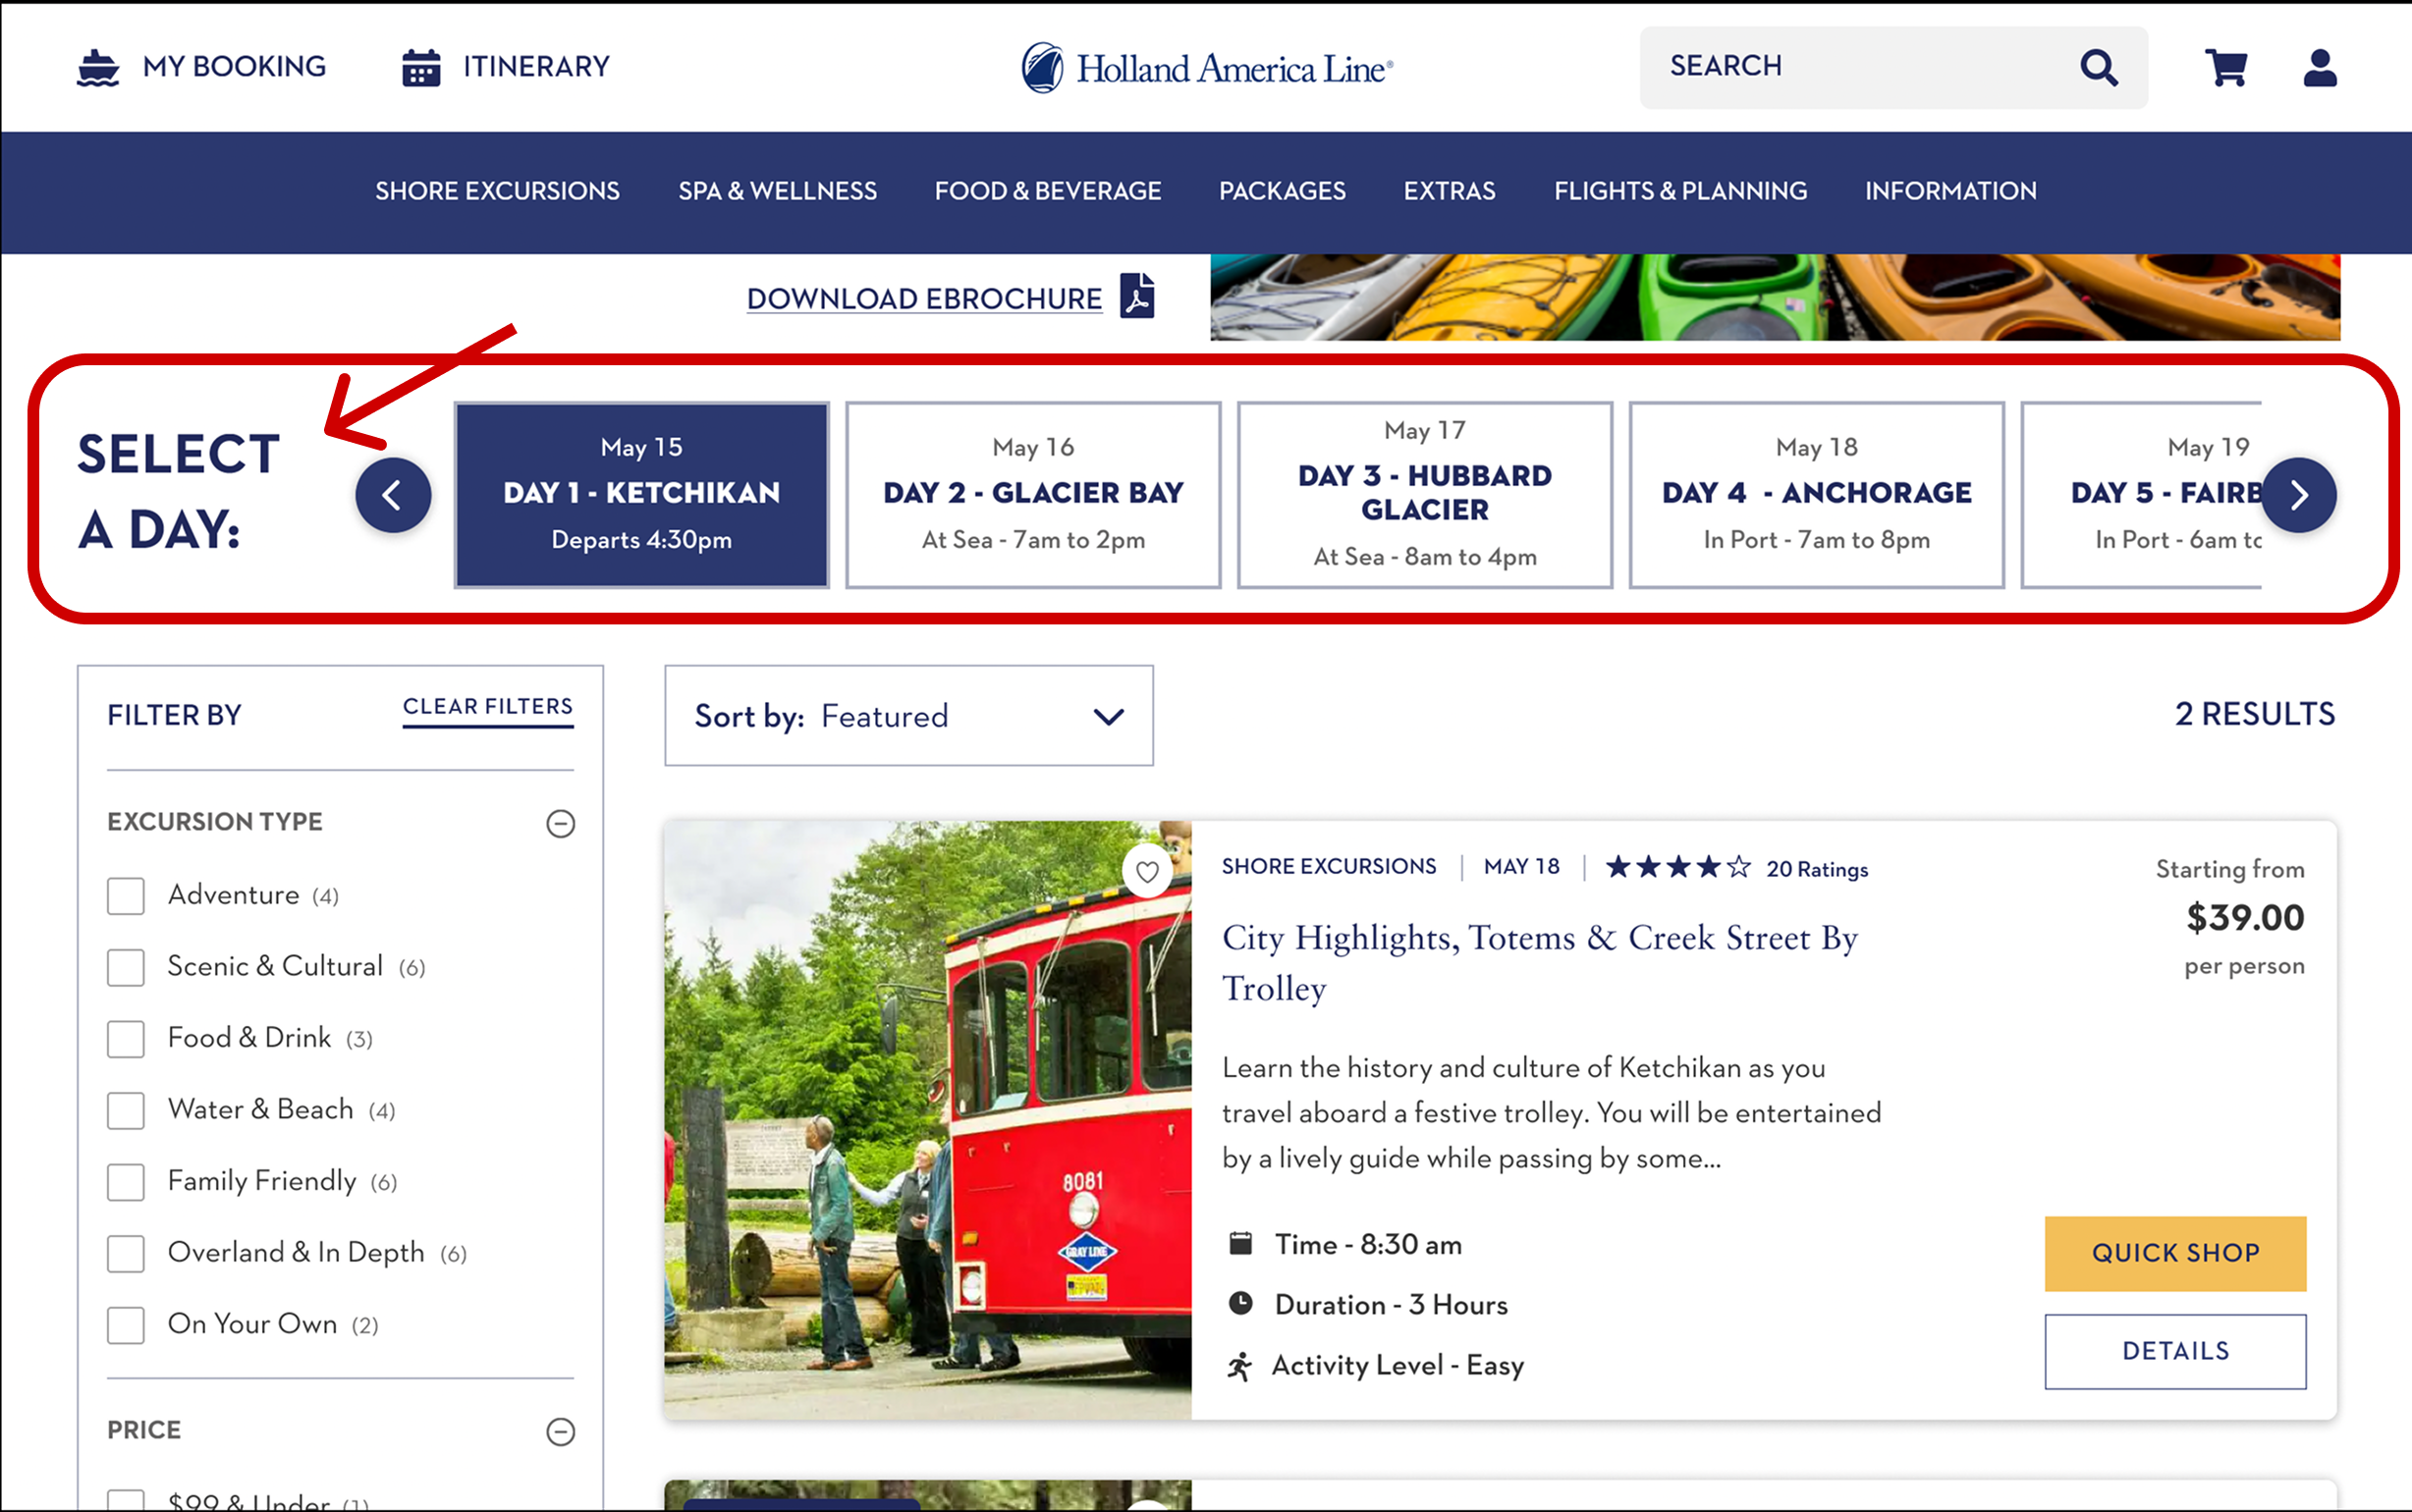
Task: Open the user account profile icon
Action: pos(2319,68)
